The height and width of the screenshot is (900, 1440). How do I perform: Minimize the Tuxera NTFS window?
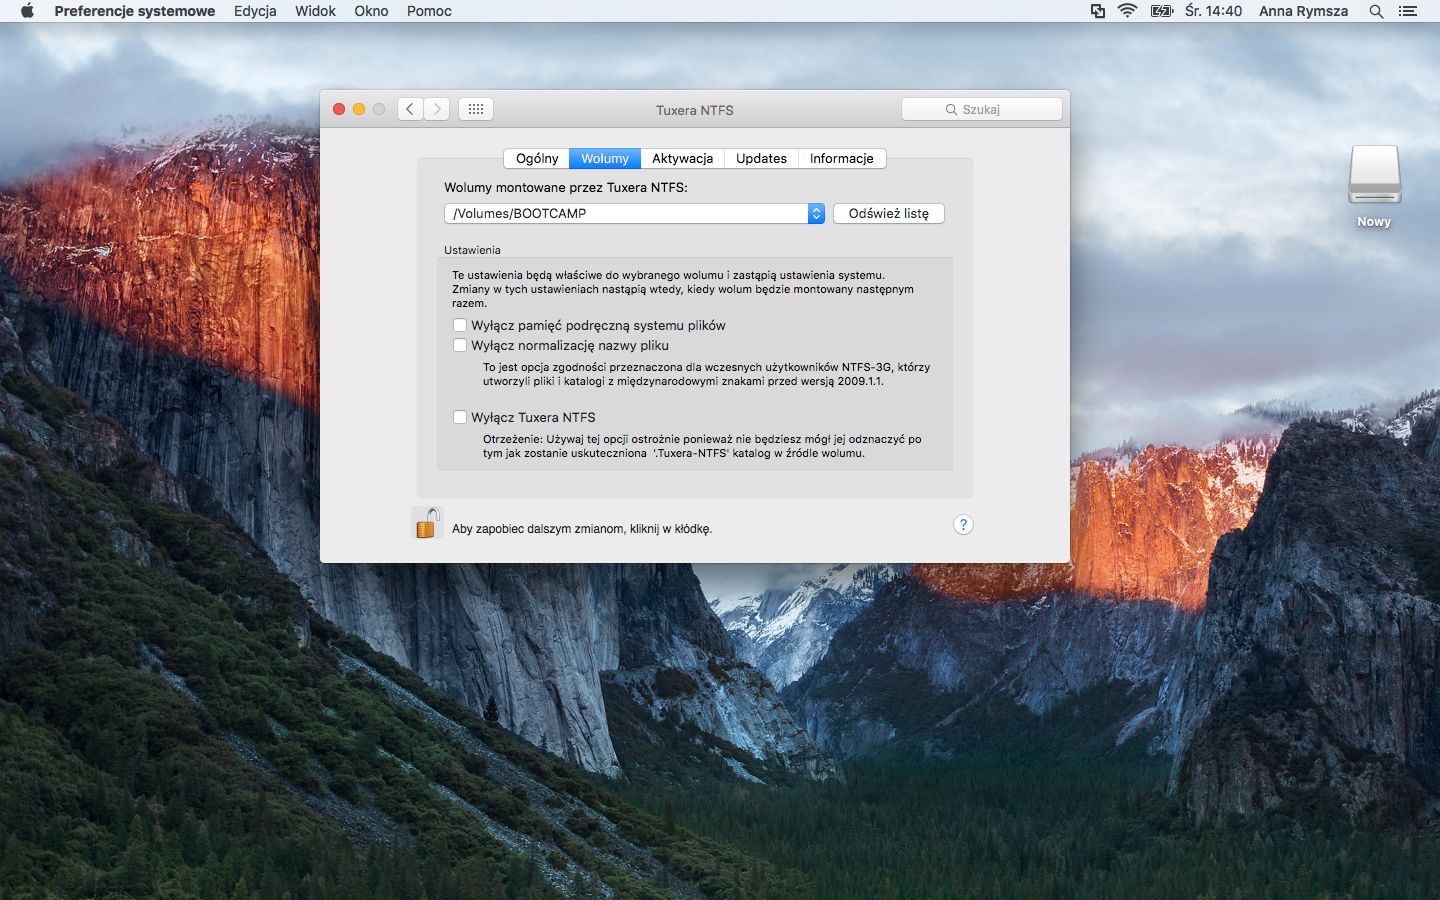(x=359, y=109)
